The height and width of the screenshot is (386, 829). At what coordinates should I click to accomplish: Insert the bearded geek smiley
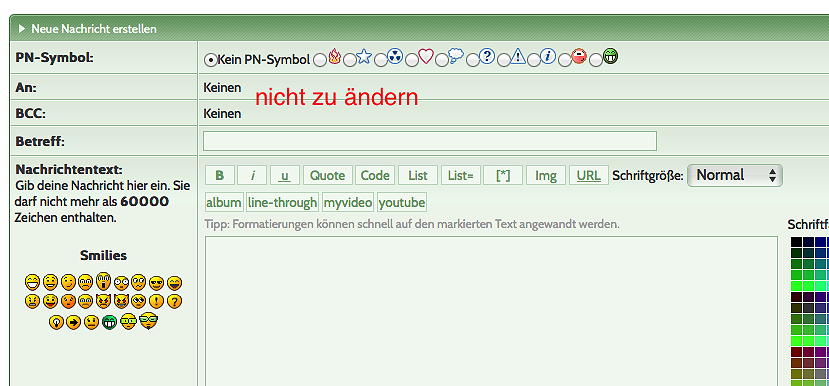[149, 321]
